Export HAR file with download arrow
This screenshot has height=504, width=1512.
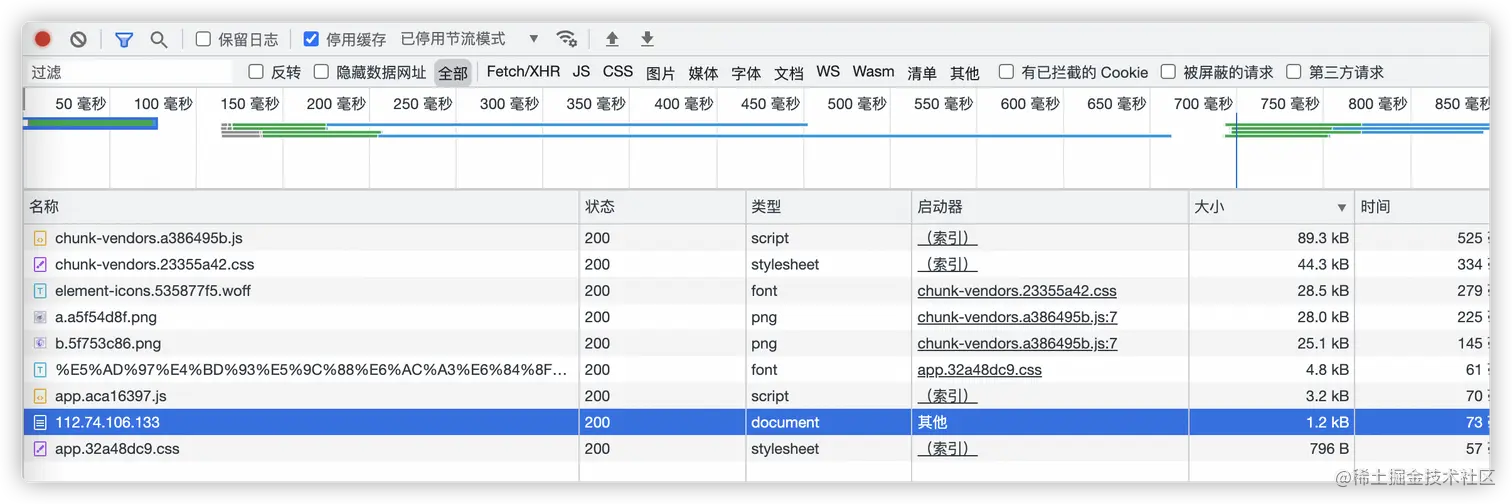[x=647, y=39]
